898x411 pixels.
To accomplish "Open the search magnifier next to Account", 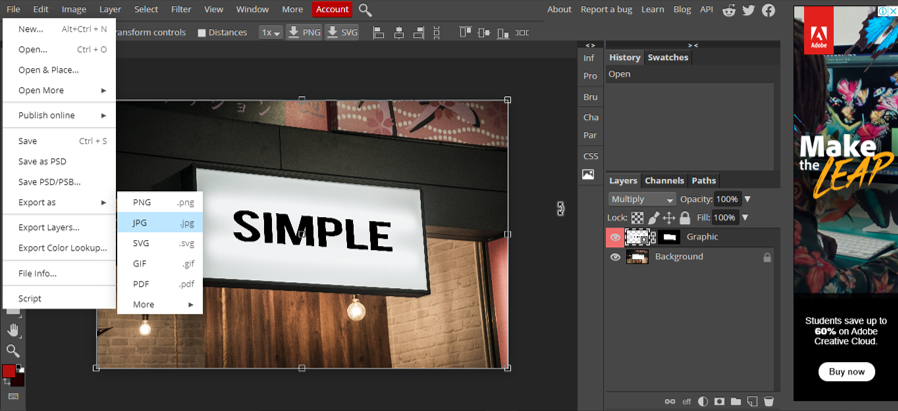I will pos(365,10).
